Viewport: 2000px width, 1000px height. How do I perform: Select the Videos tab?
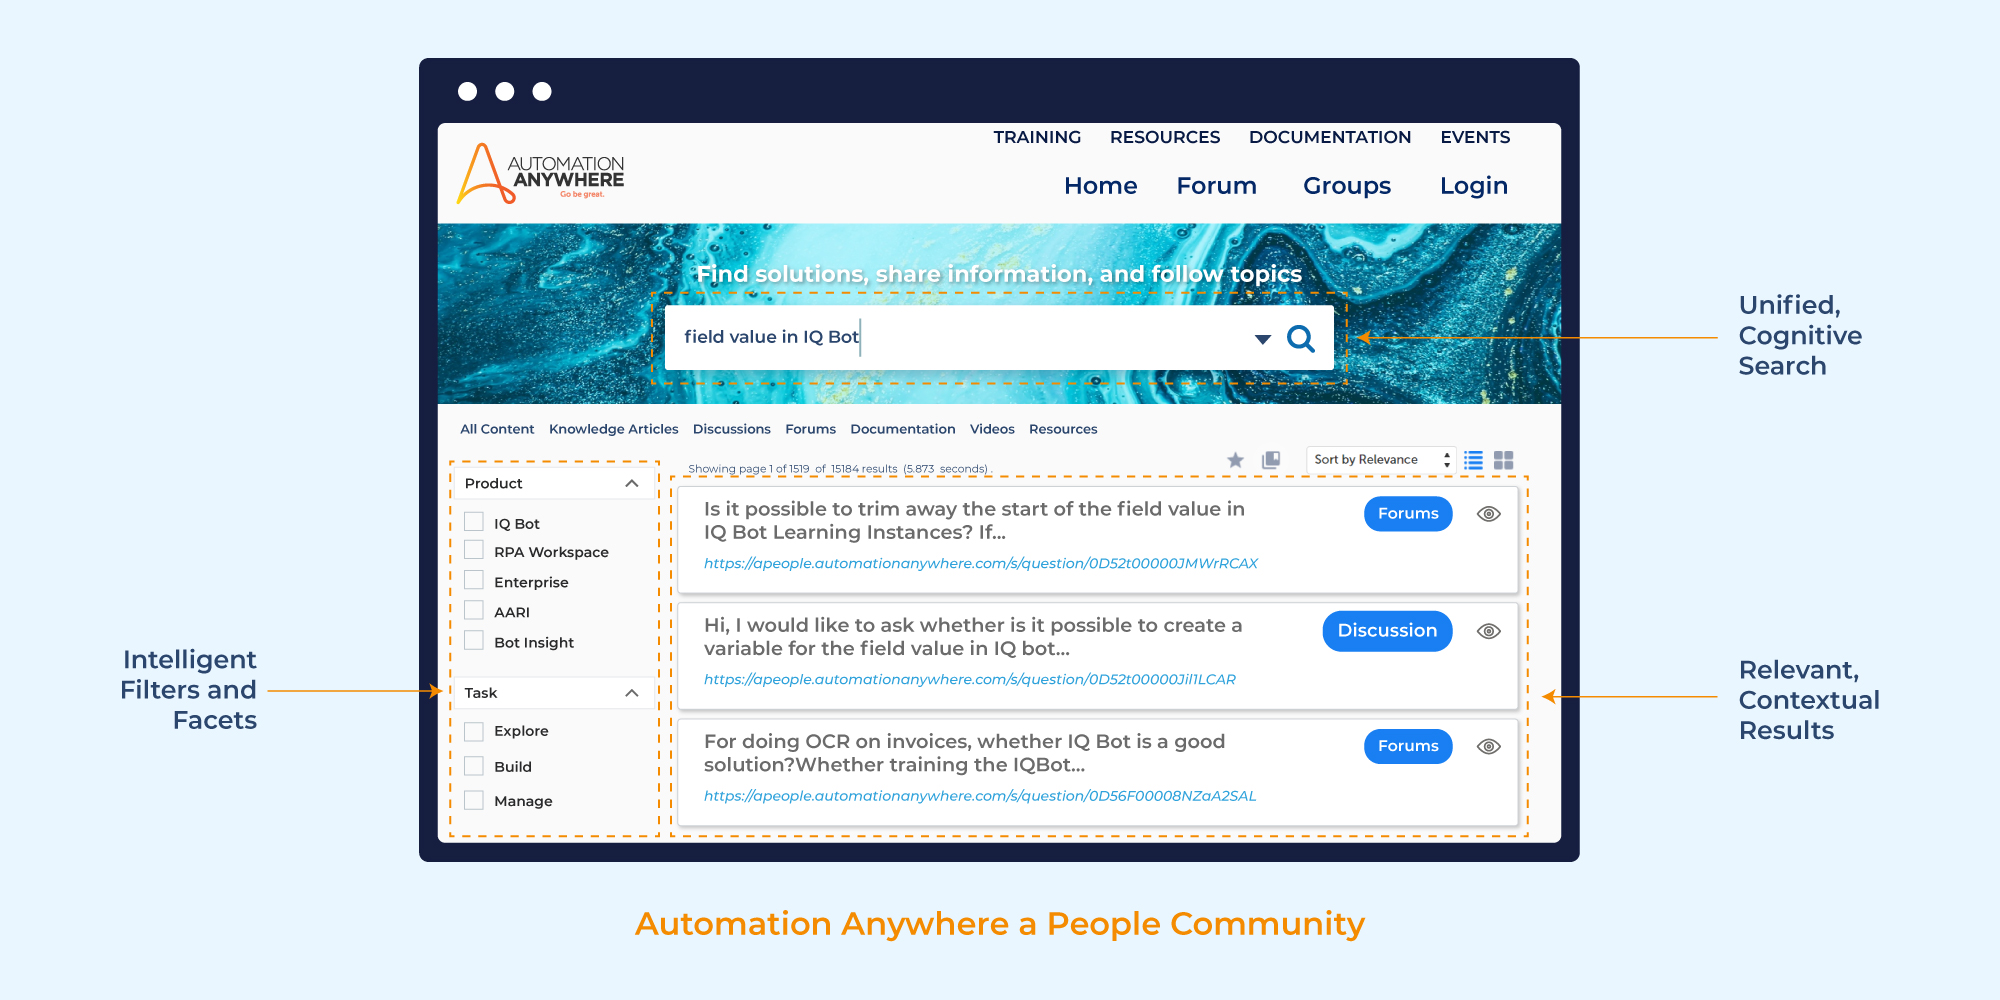(992, 429)
